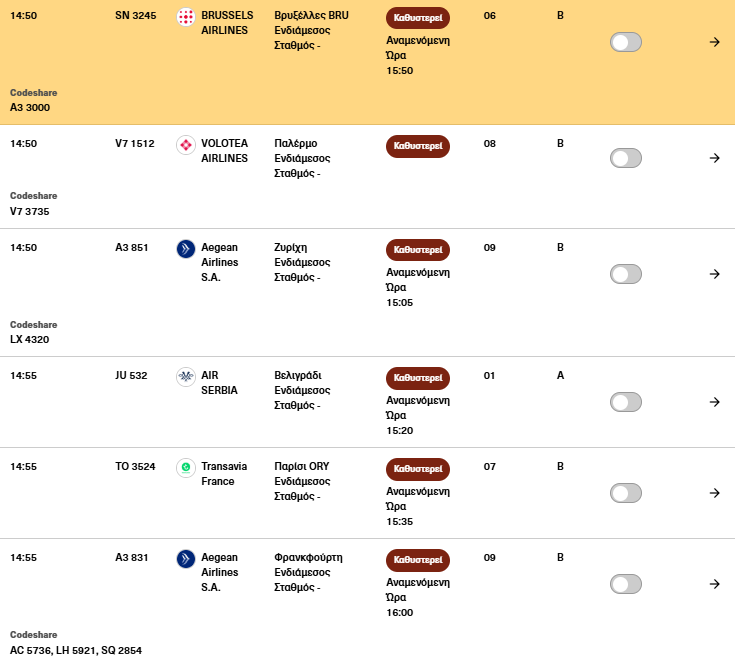Click delayed badge for A3 831
The image size is (744, 668).
(x=418, y=560)
